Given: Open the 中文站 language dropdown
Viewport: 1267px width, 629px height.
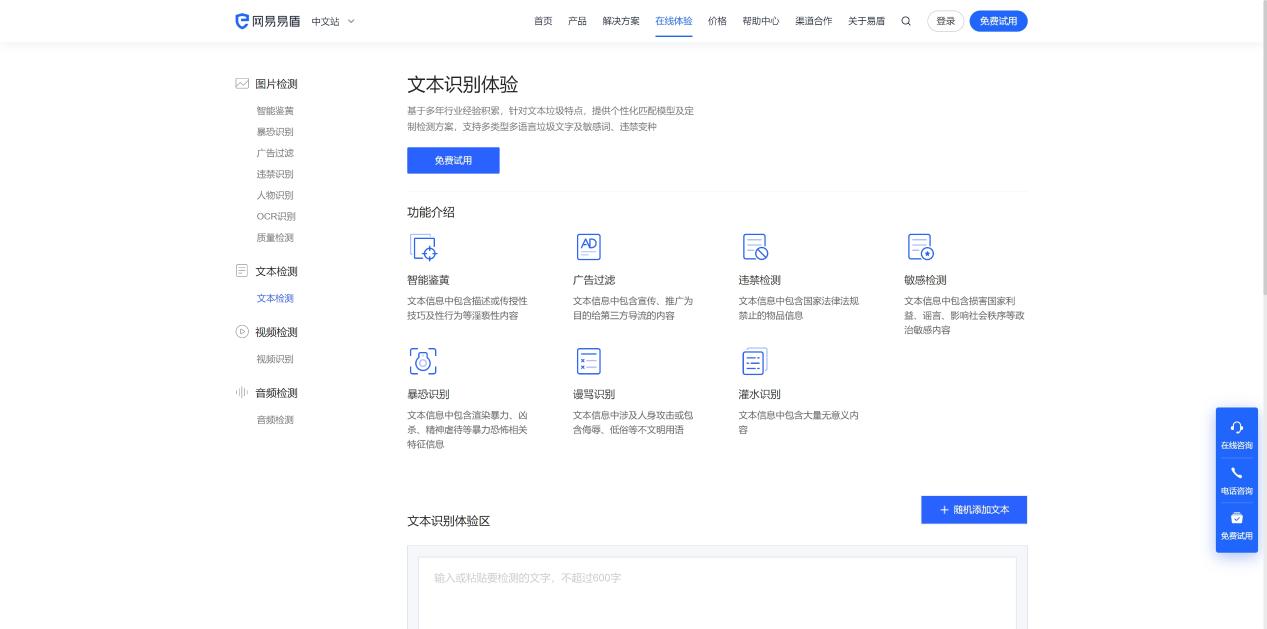Looking at the screenshot, I should (x=333, y=21).
